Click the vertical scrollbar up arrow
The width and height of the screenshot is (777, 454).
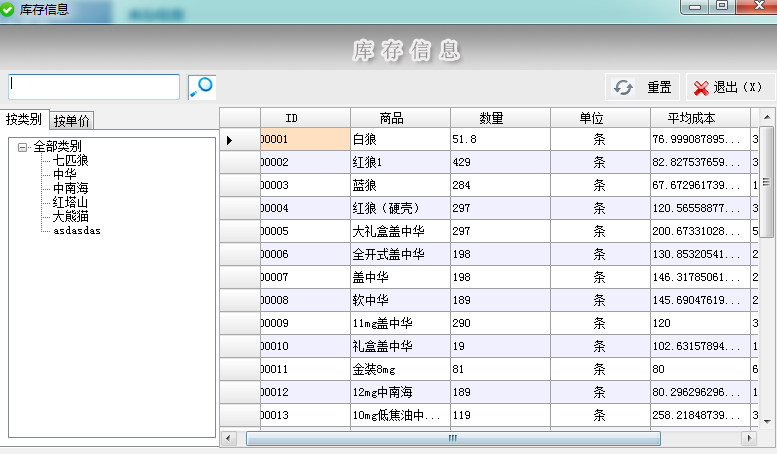[x=768, y=118]
